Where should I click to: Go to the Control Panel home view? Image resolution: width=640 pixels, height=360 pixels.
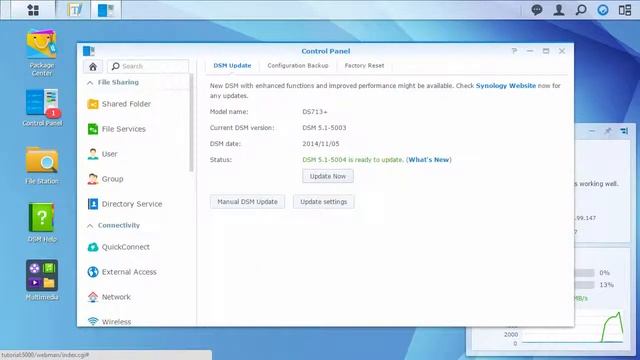pos(93,66)
